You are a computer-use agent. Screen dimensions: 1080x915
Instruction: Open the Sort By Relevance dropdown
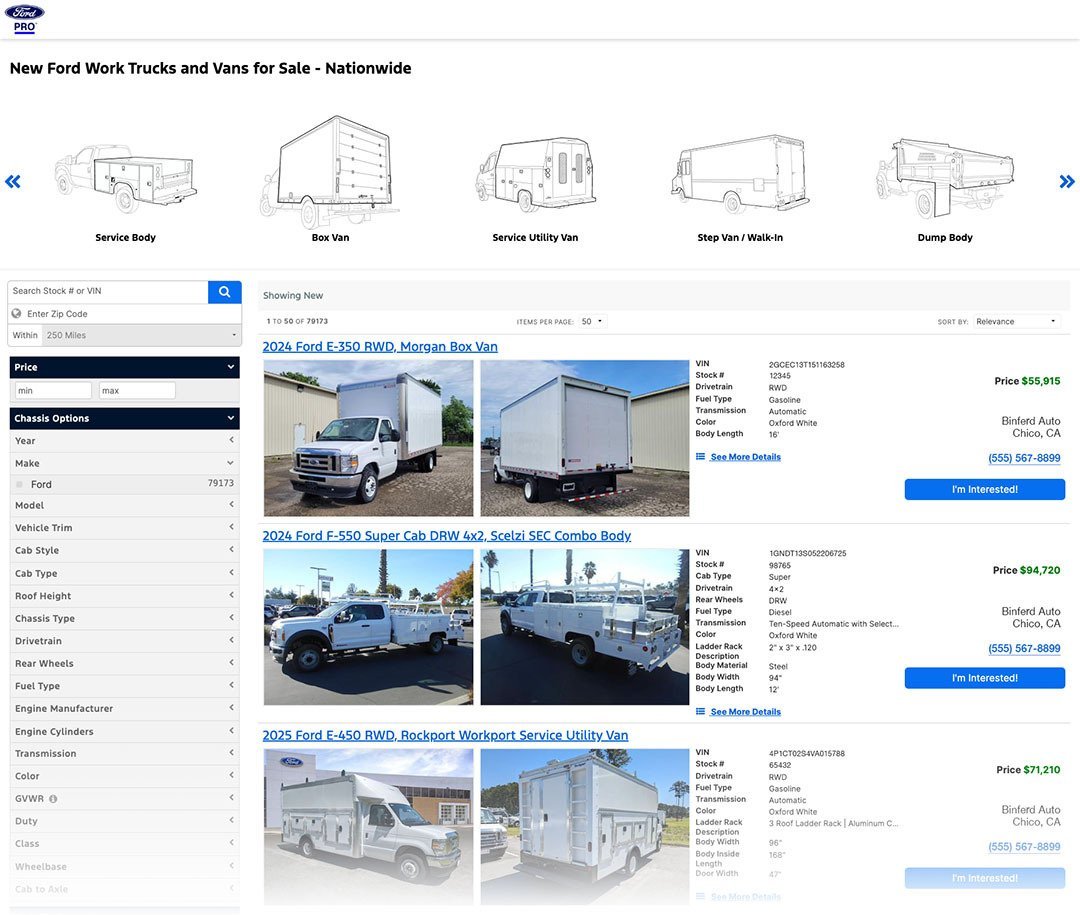tap(1016, 322)
